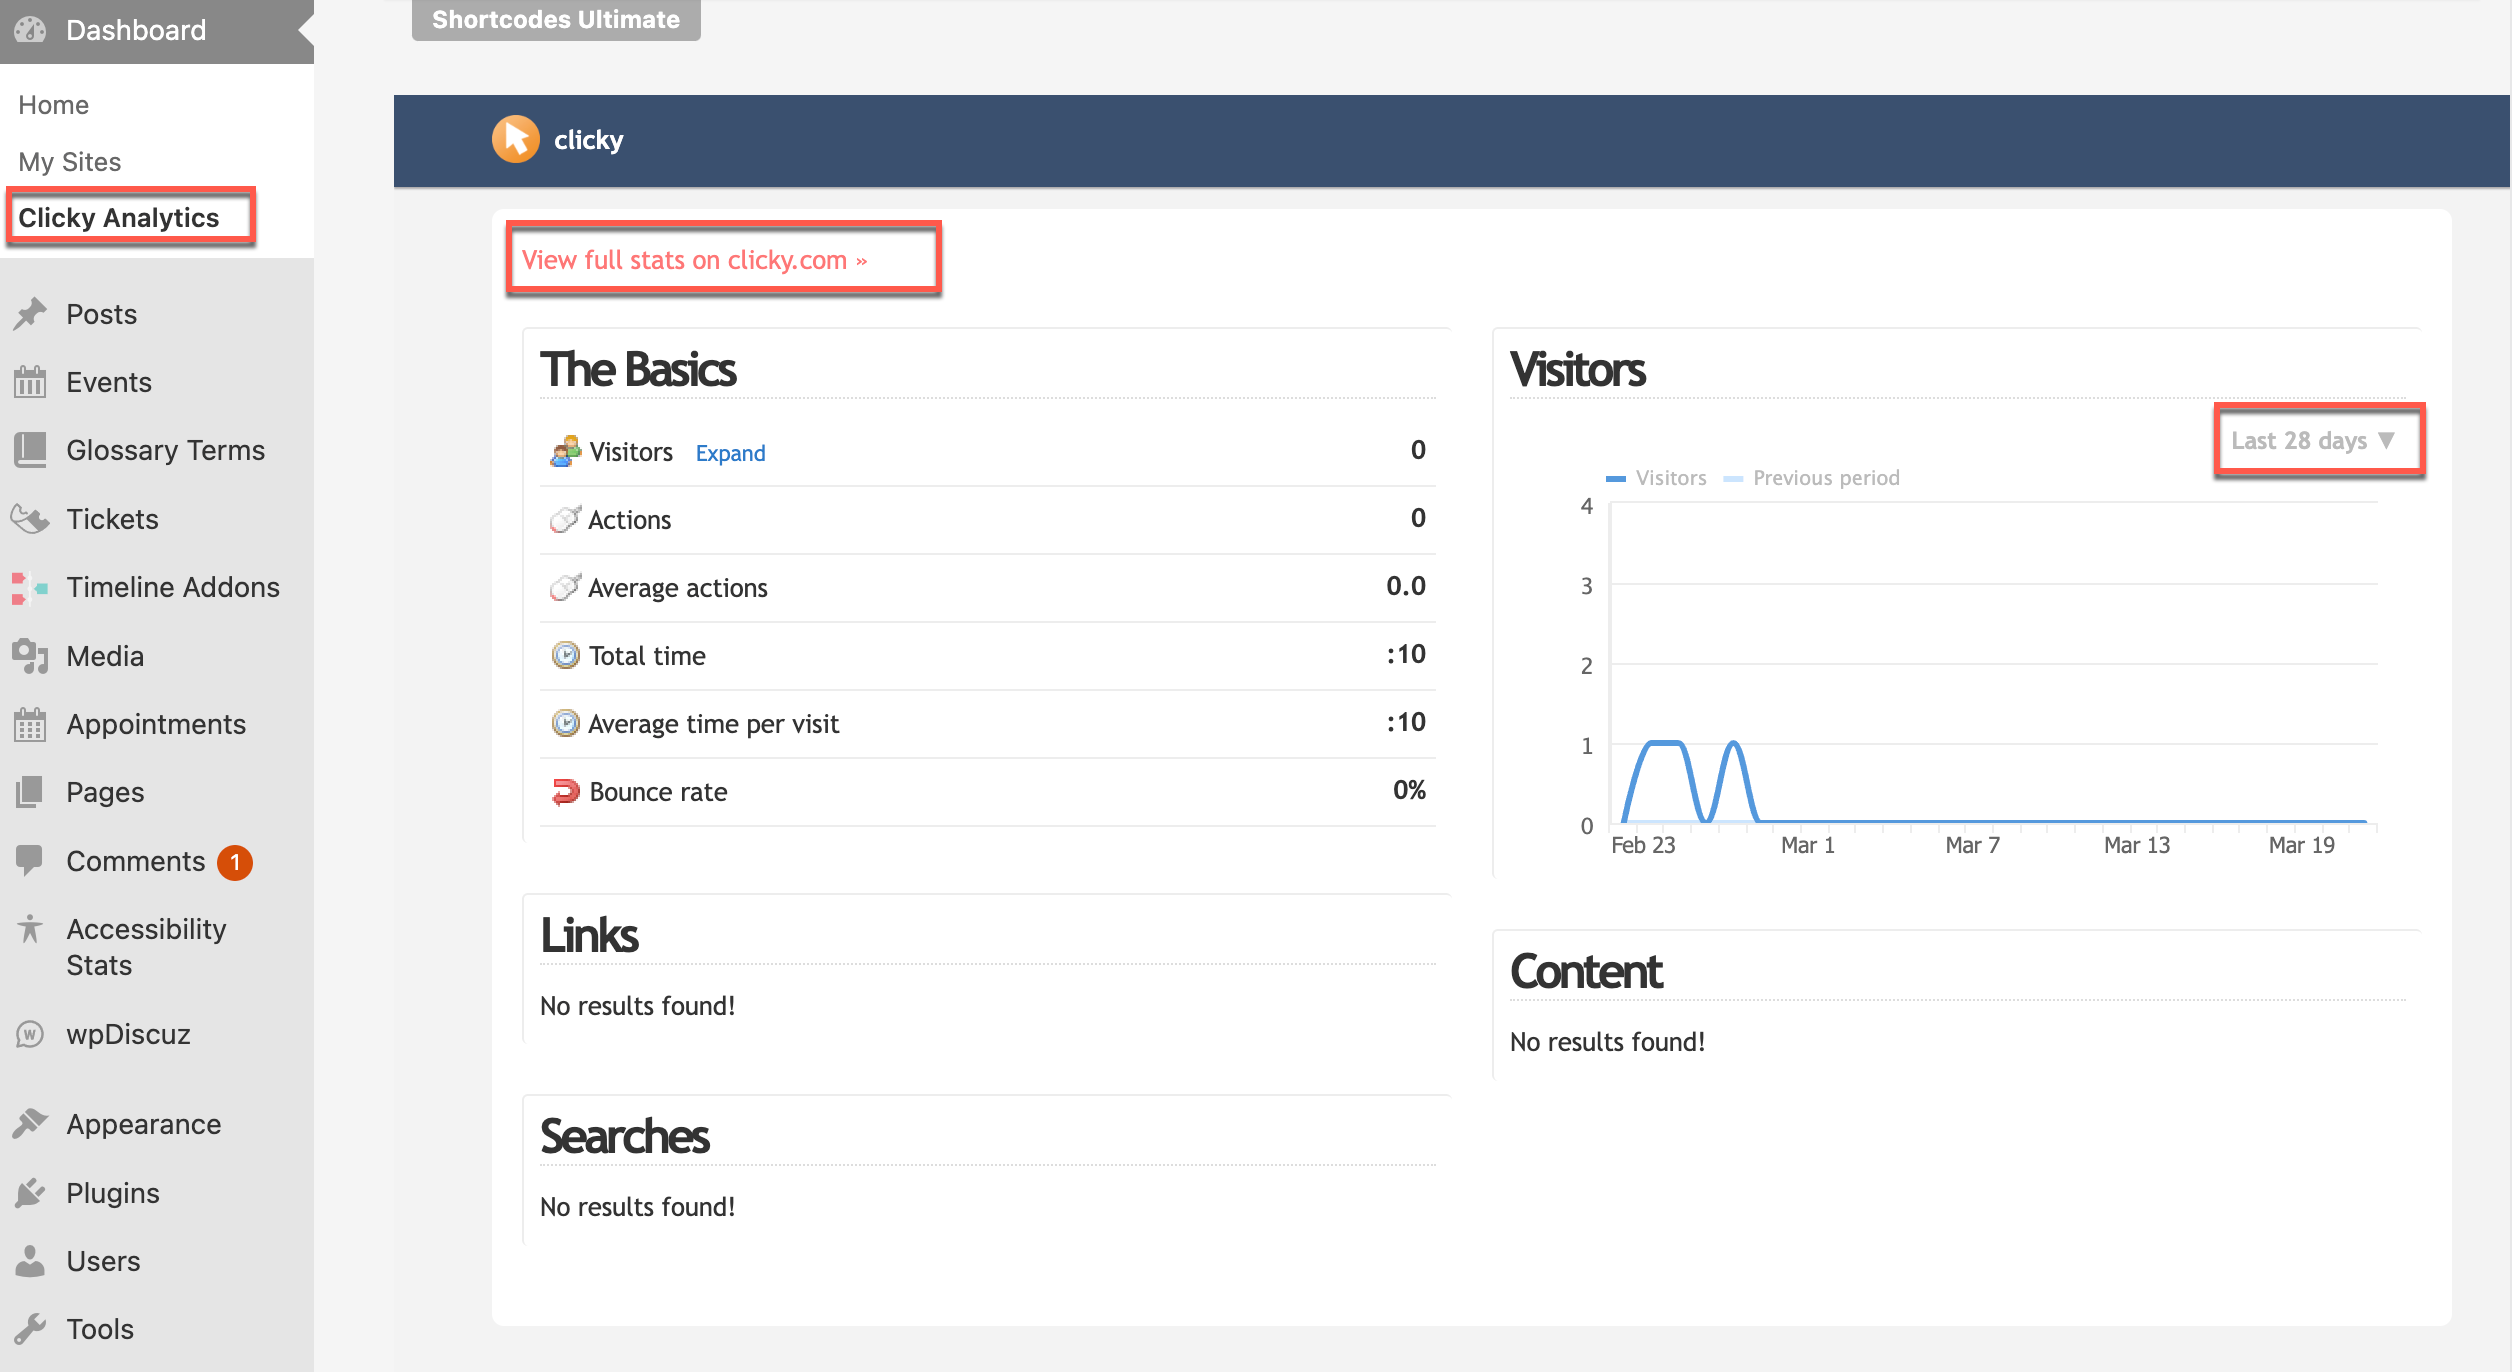The height and width of the screenshot is (1372, 2512).
Task: Click No results found under Content
Action: pos(1607,1042)
